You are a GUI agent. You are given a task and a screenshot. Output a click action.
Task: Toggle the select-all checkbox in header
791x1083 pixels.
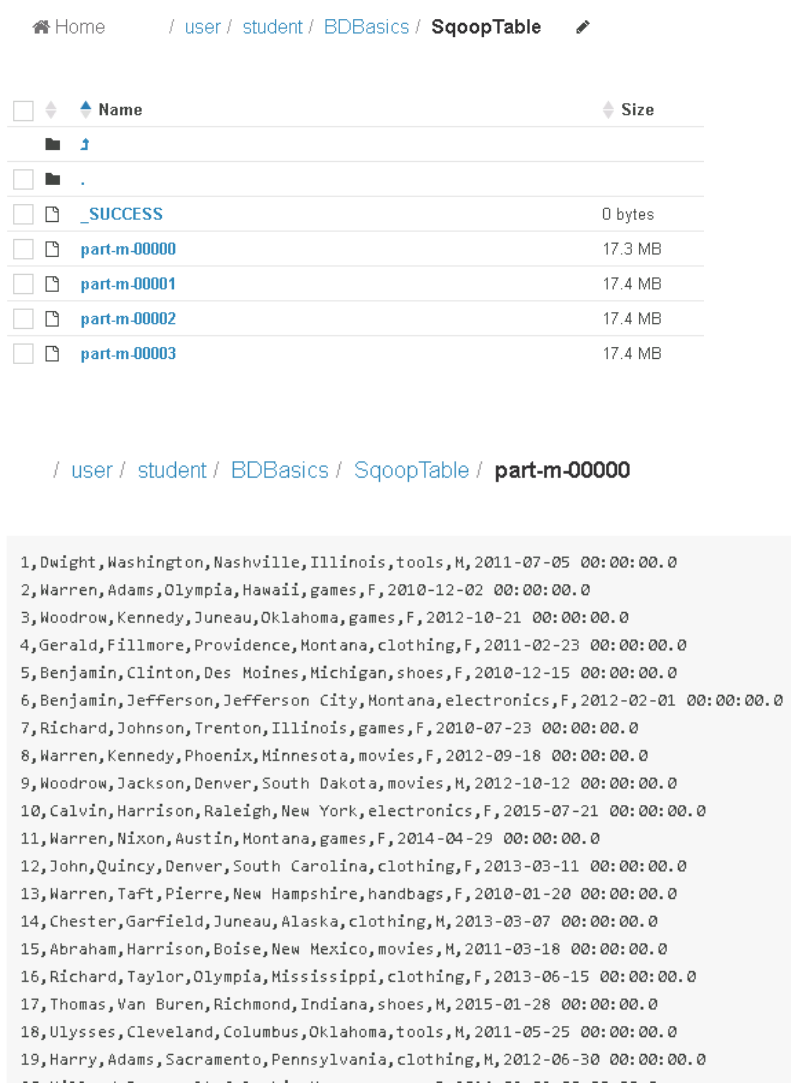pos(23,110)
